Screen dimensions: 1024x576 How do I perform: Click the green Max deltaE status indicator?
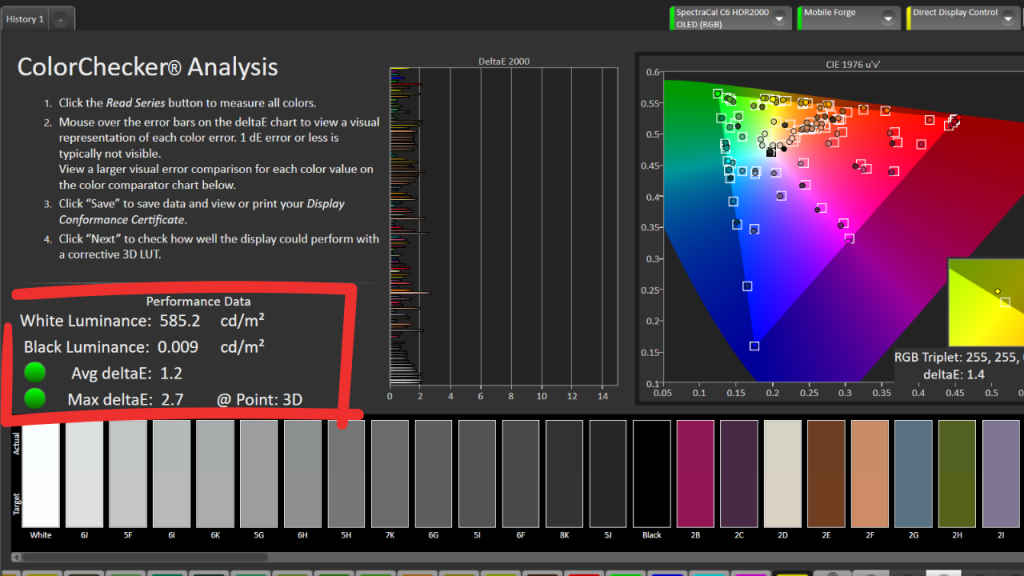click(37, 399)
